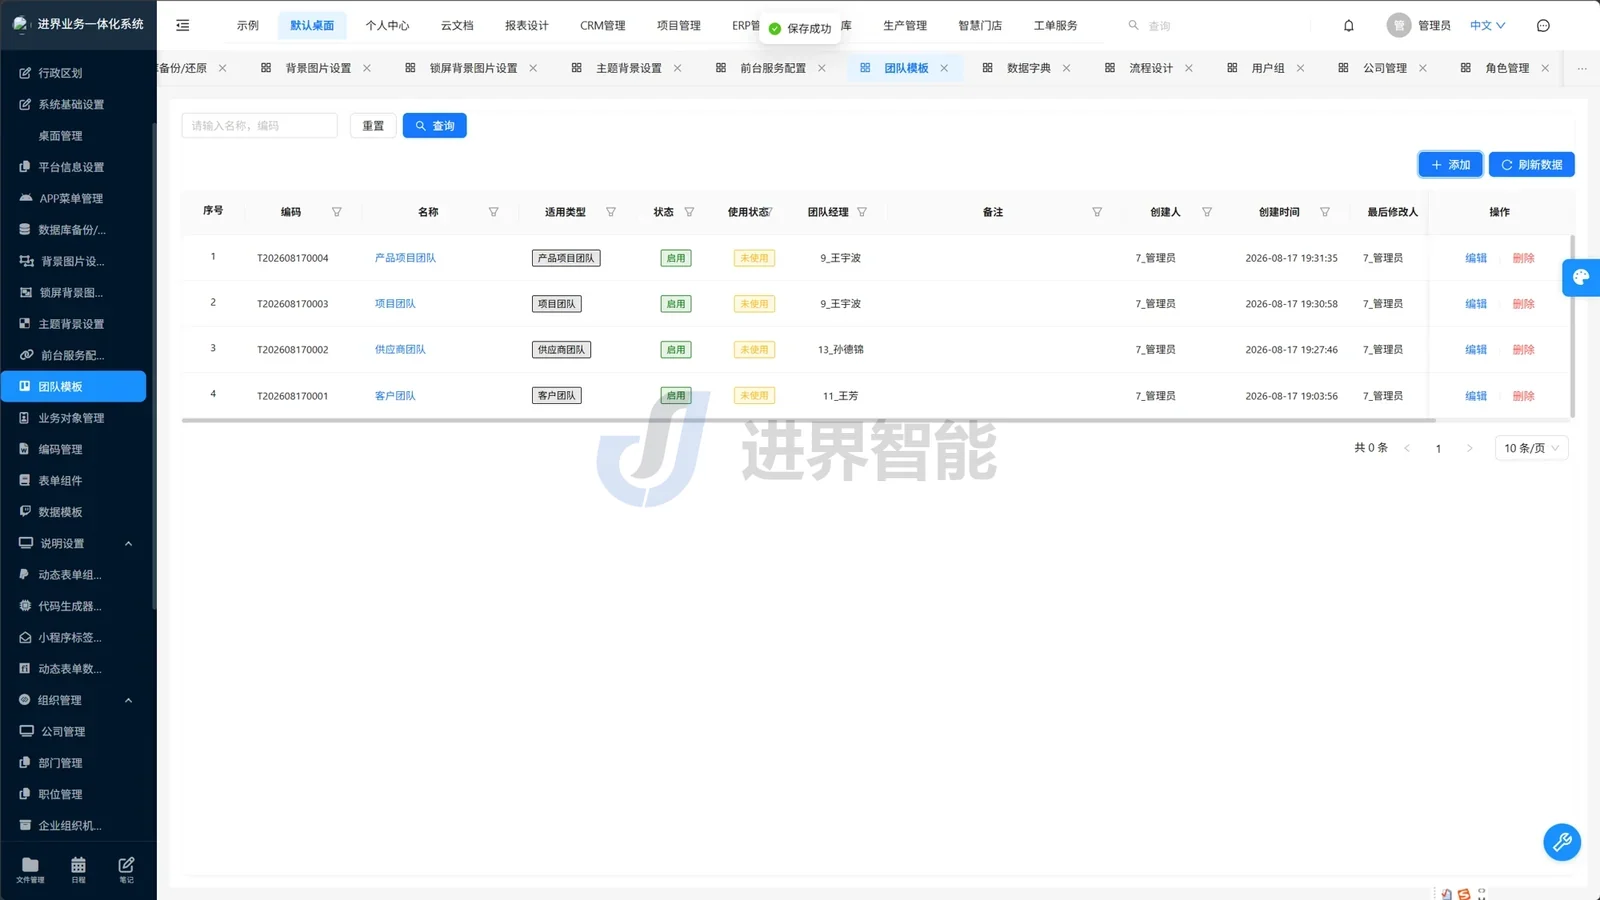
Task: Collapse the 说明设置 sidebar group
Action: pyautogui.click(x=128, y=543)
